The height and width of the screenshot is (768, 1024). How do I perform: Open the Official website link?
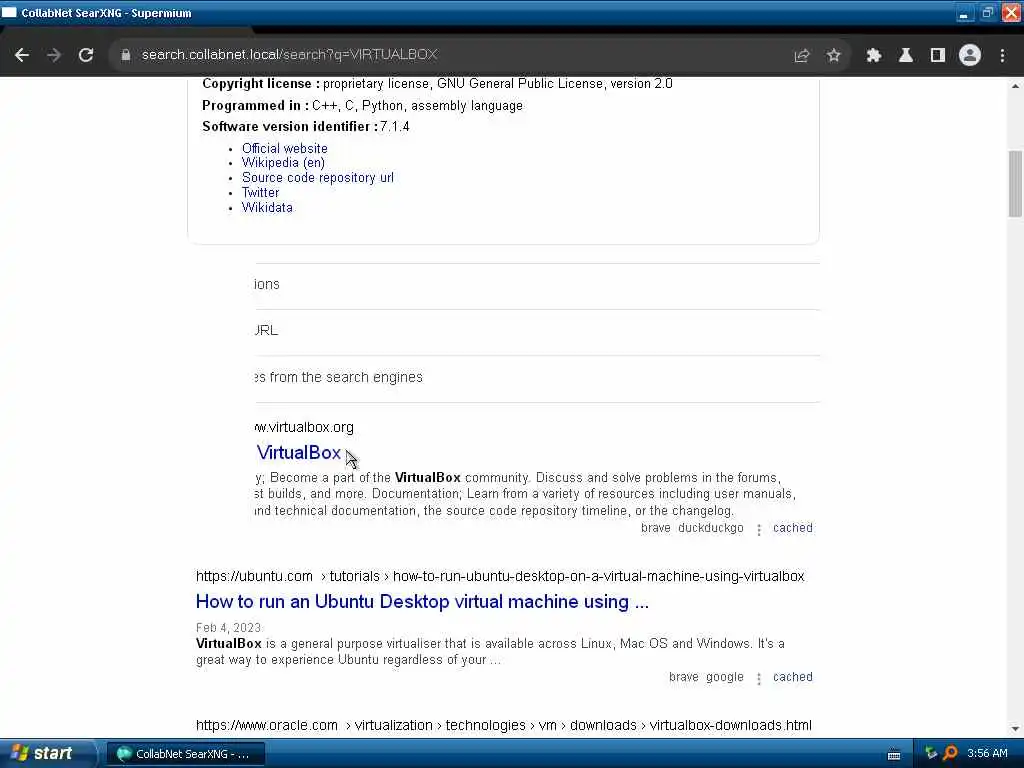[x=285, y=148]
